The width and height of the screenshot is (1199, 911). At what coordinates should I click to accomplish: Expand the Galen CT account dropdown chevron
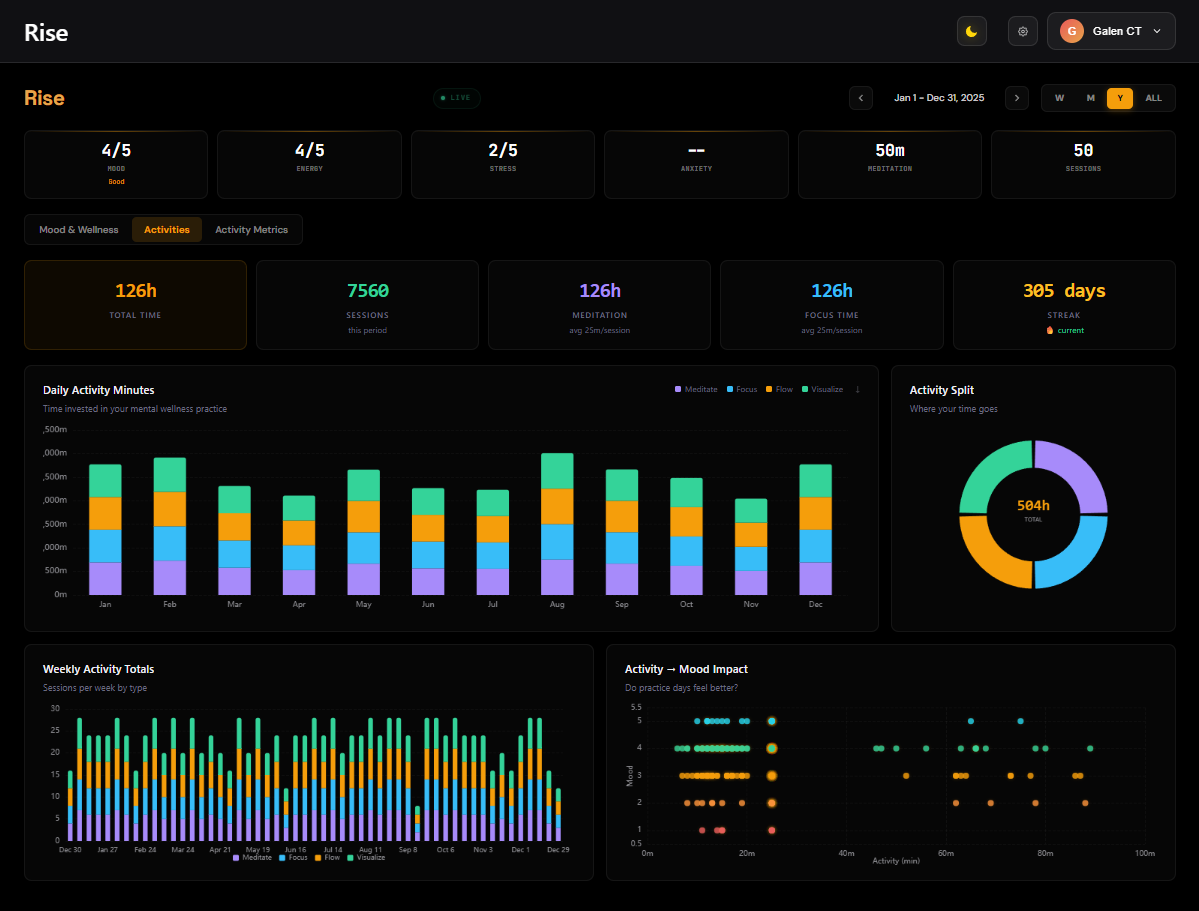pos(1157,31)
